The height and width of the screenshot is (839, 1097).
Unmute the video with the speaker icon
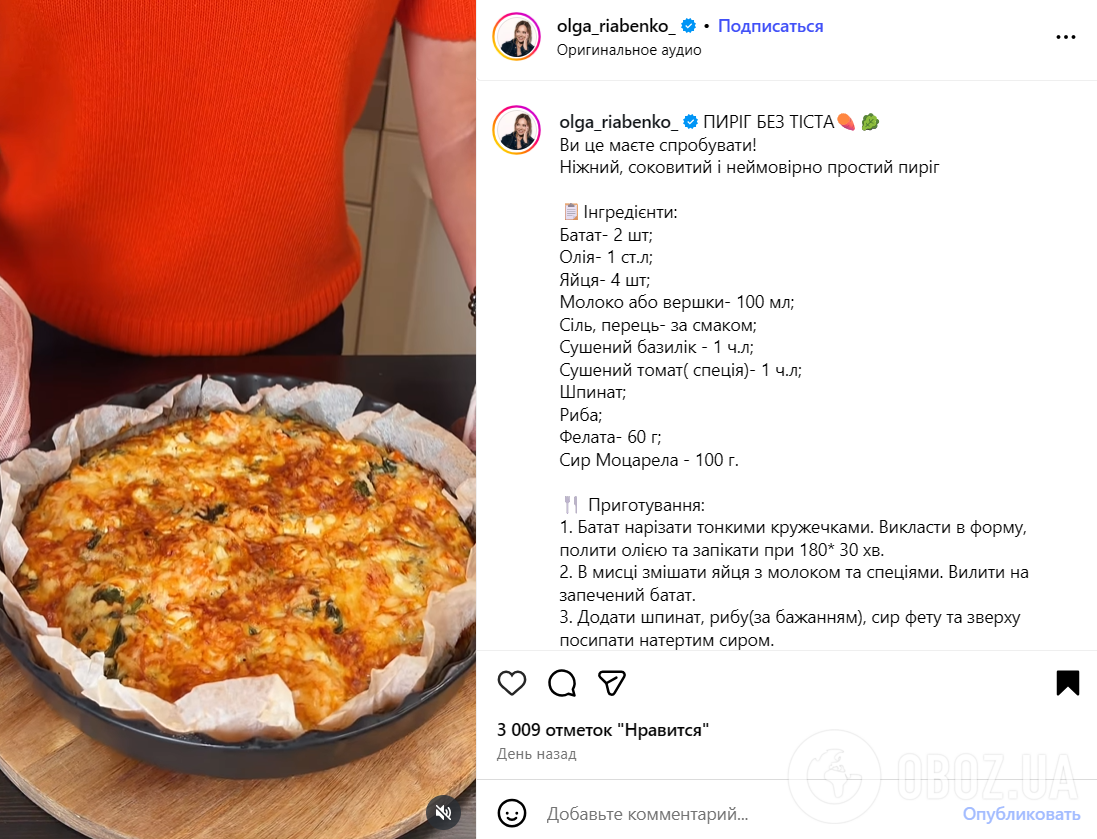[x=444, y=812]
